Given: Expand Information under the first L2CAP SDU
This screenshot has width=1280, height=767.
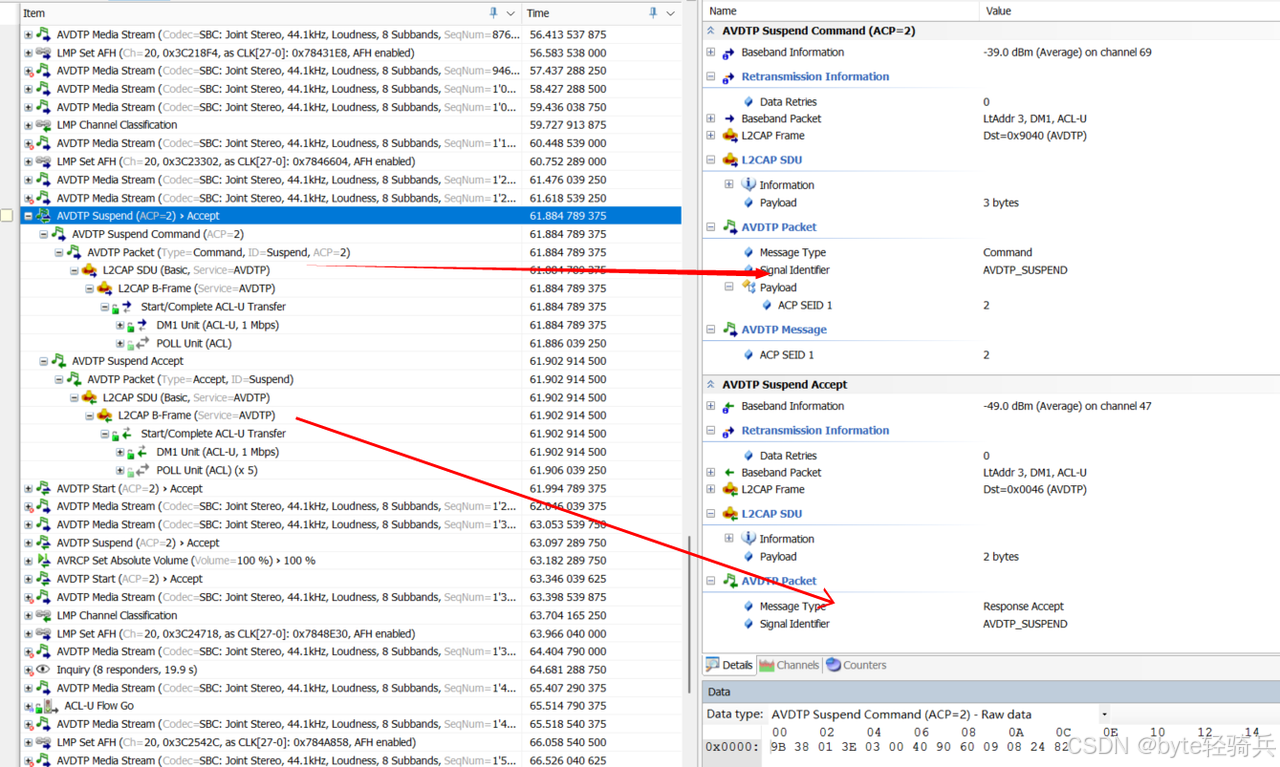Looking at the screenshot, I should point(729,185).
